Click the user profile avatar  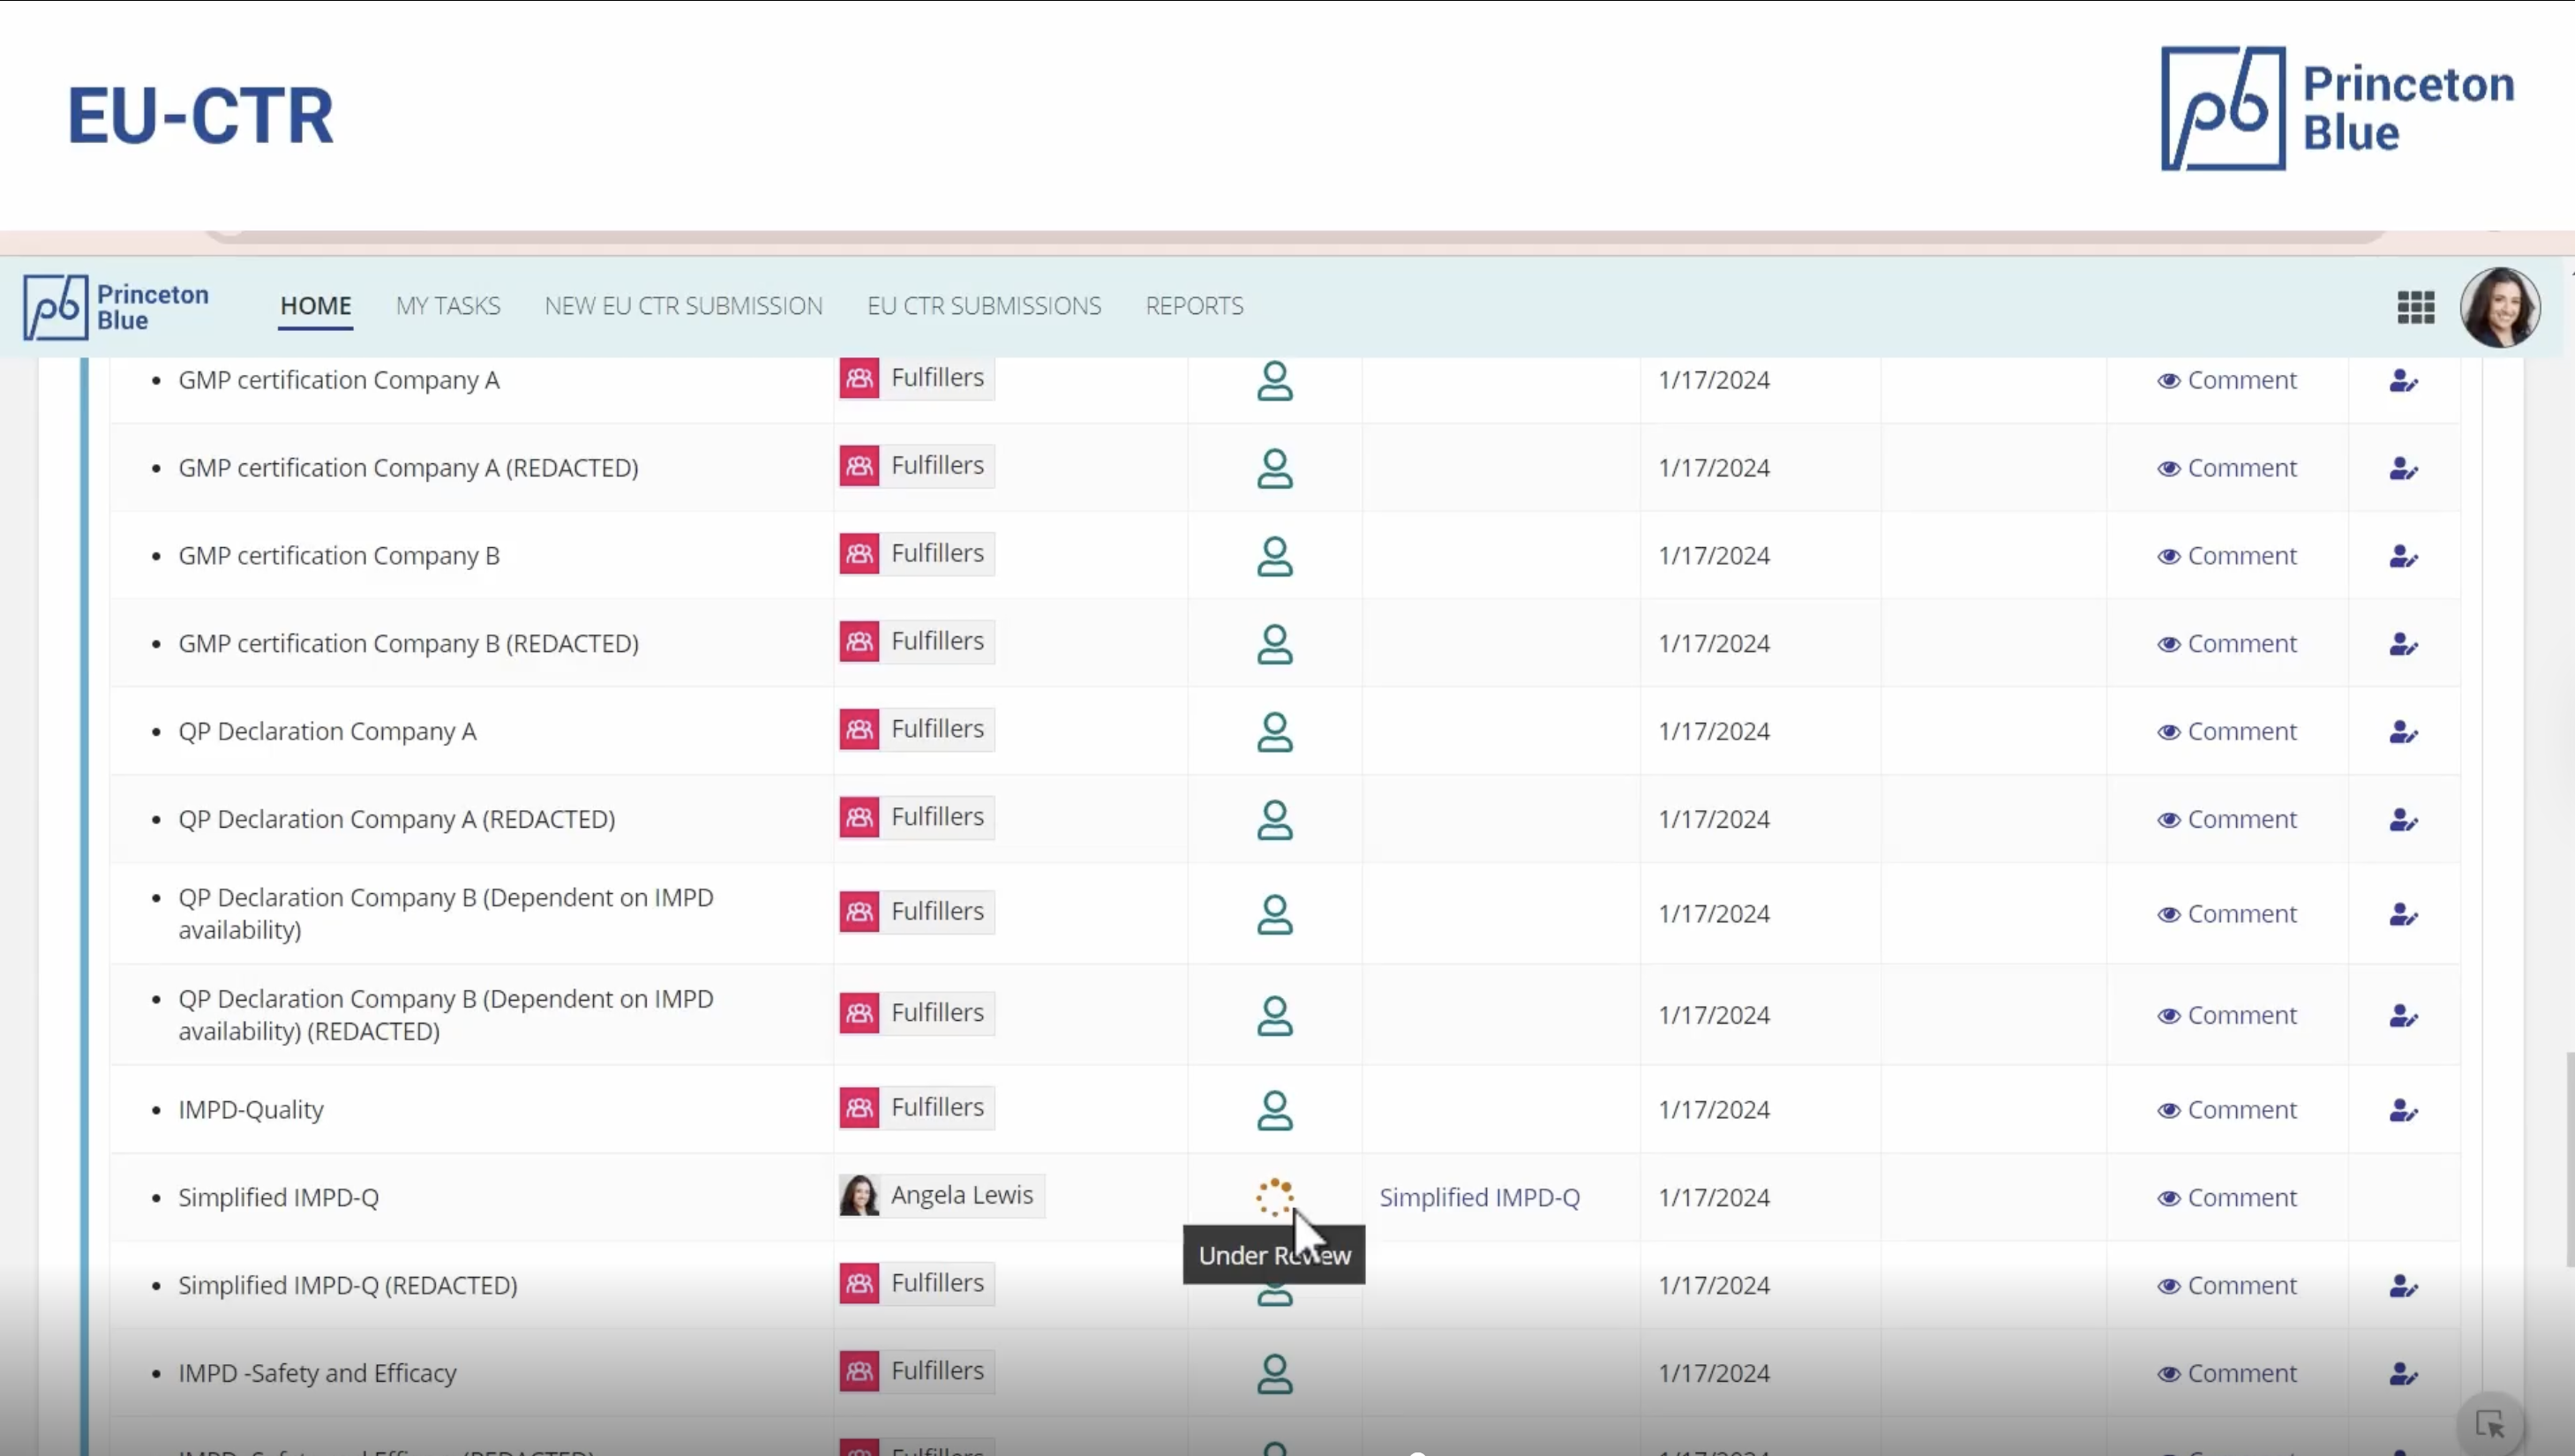click(x=2499, y=307)
